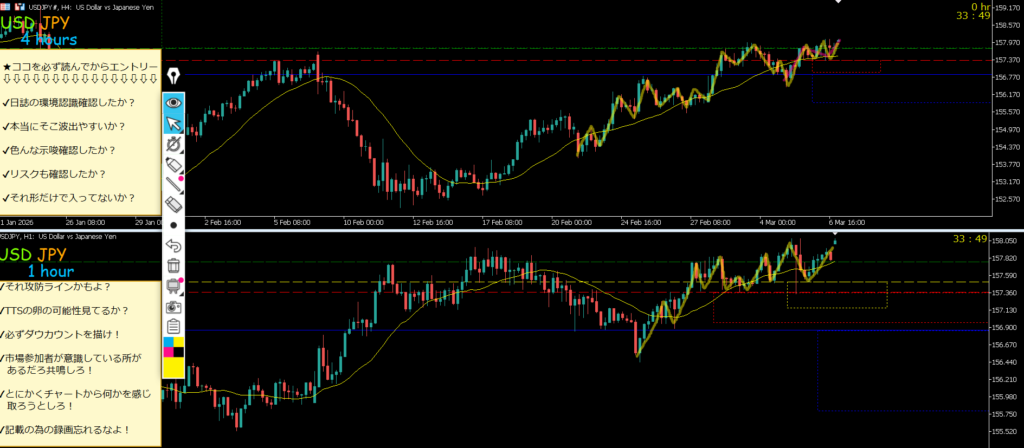The height and width of the screenshot is (448, 1024).
Task: Click note line '必ずダウカウントを描け！'
Action: pos(60,334)
